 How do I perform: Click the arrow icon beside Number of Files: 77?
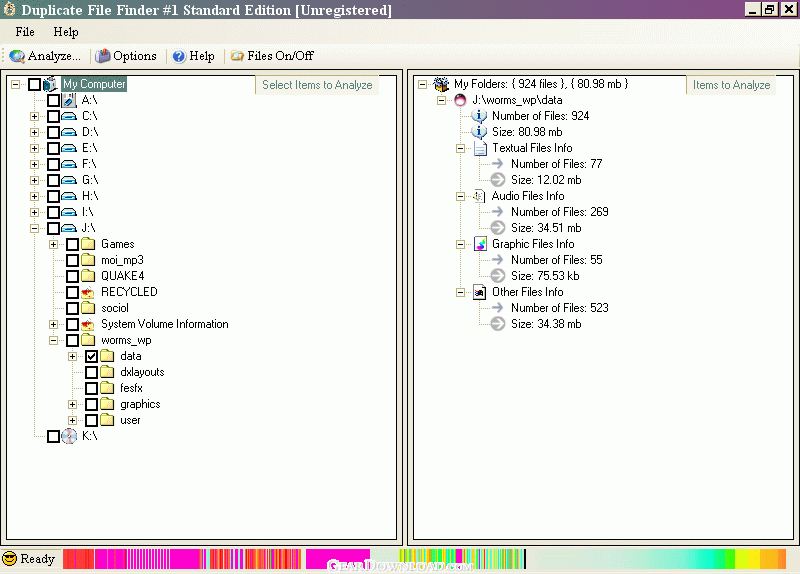497,164
